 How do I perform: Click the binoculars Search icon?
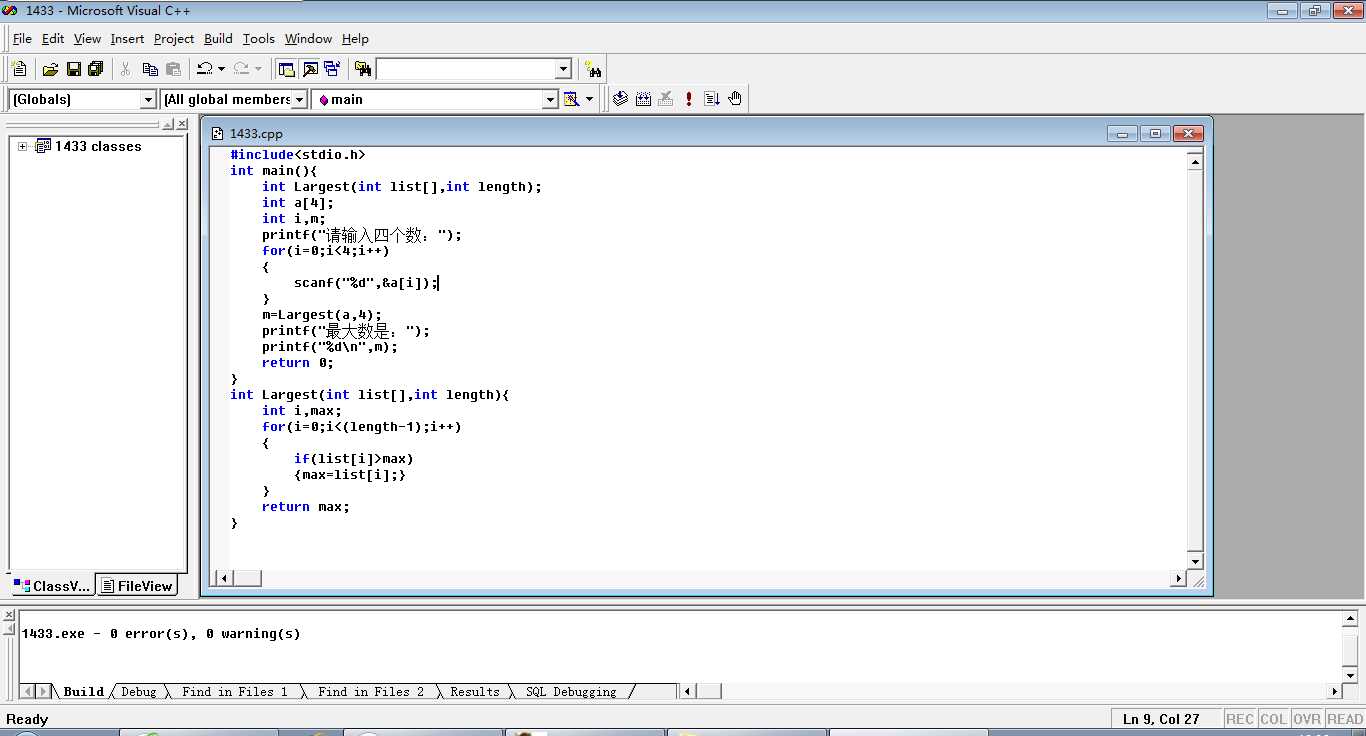[594, 69]
